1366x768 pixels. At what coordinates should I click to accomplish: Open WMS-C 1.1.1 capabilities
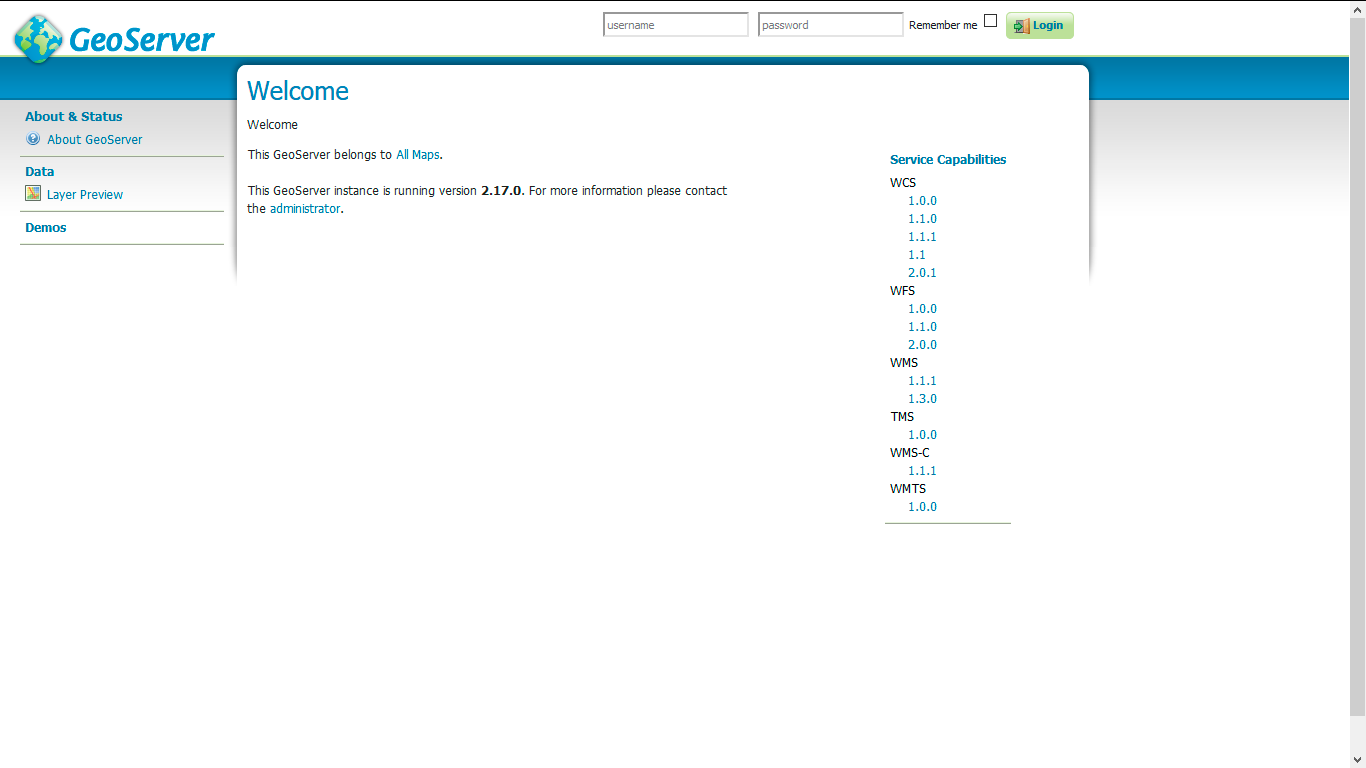[922, 471]
